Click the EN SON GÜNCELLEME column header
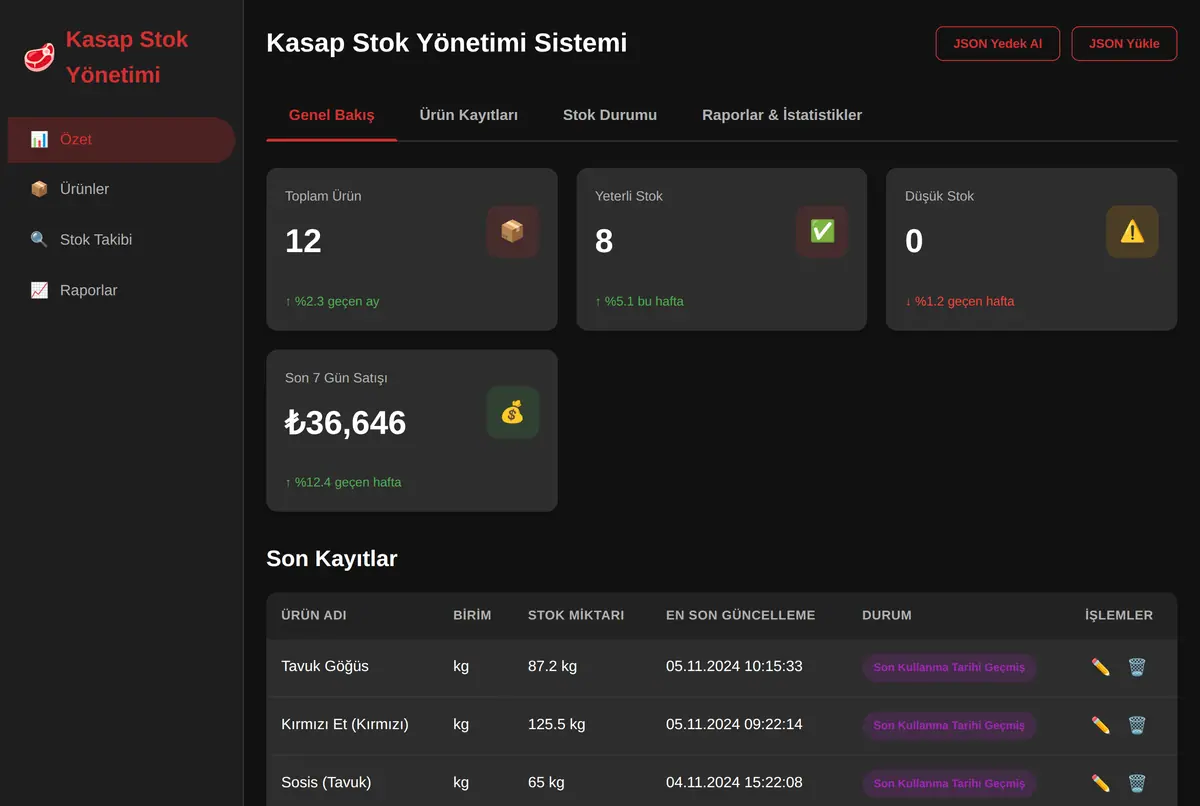The width and height of the screenshot is (1200, 806). pos(741,616)
